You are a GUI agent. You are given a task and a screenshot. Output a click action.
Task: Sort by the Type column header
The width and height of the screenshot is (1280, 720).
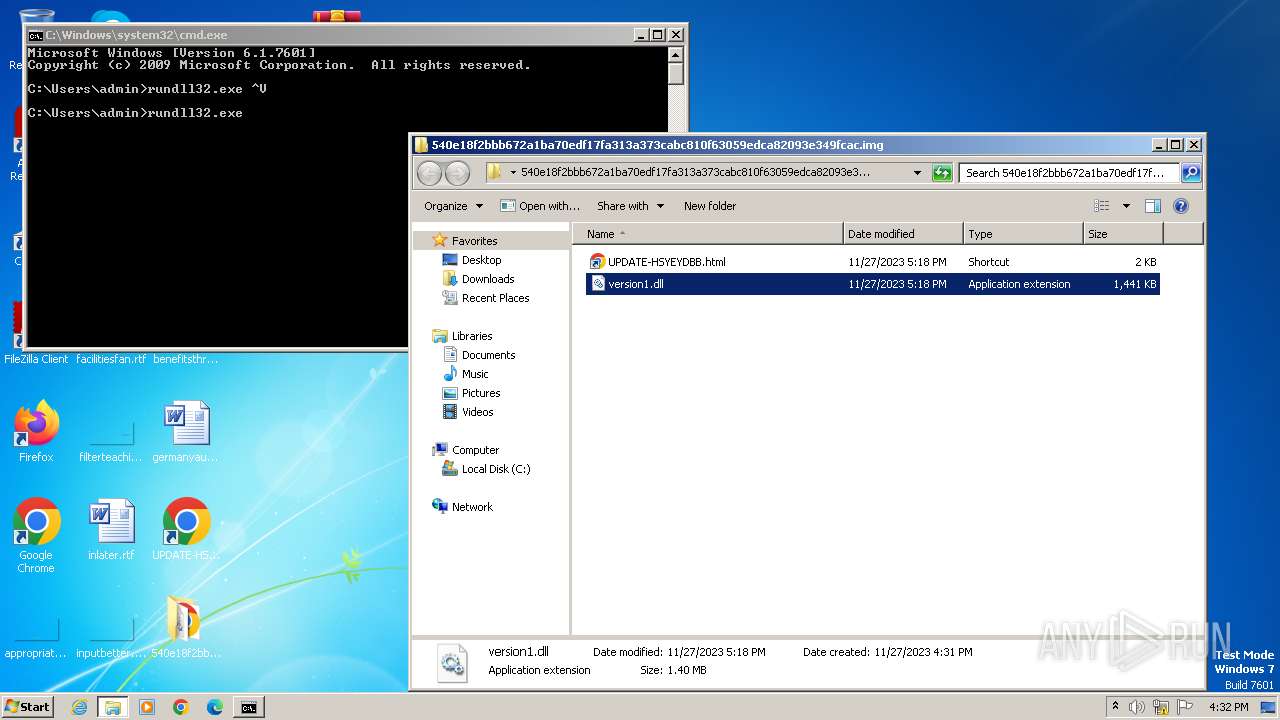click(1023, 234)
